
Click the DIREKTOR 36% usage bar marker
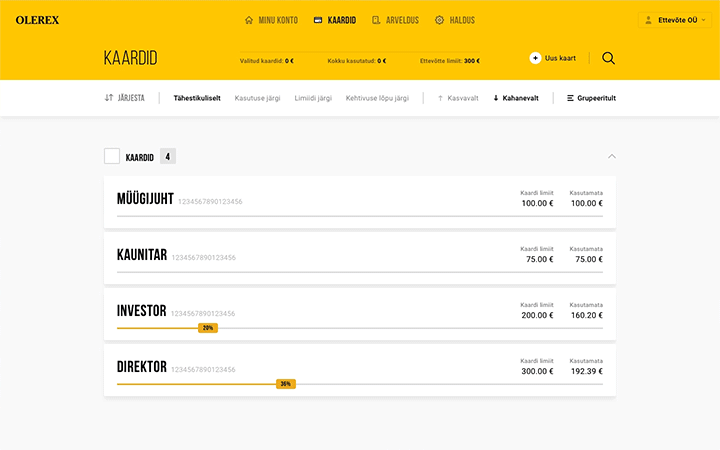point(285,384)
